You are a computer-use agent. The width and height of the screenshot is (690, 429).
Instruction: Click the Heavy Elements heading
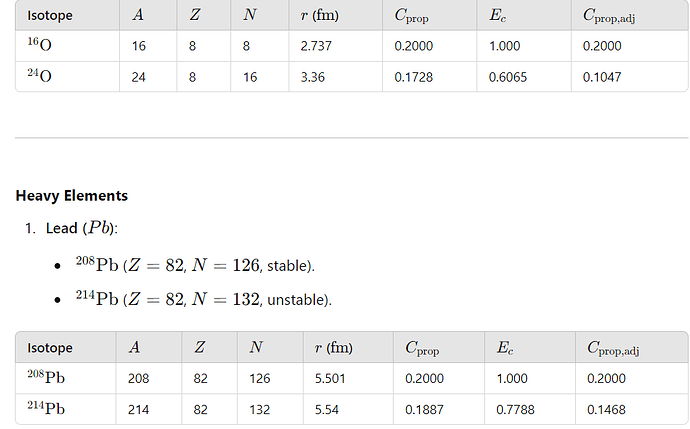[x=72, y=195]
